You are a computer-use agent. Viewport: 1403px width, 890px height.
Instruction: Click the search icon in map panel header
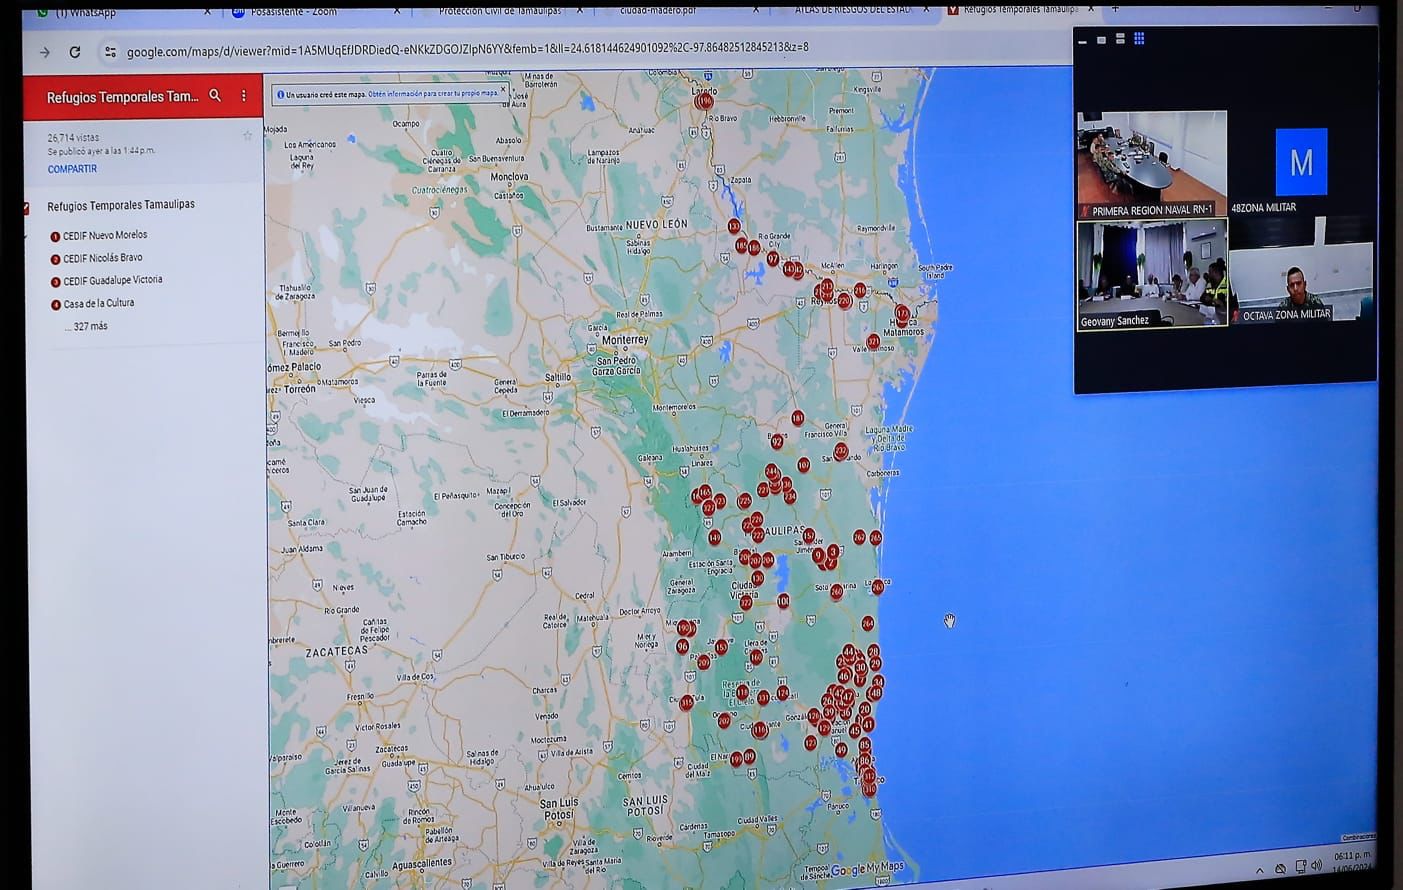pyautogui.click(x=215, y=96)
